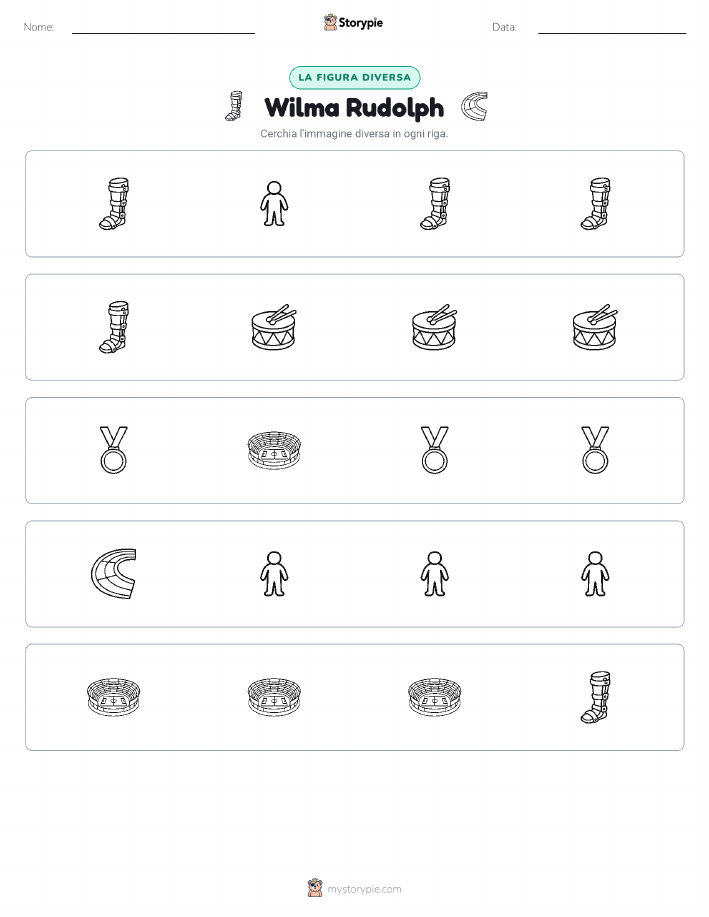Click the last person figure in row four
Viewport: 709px width, 917px height.
(x=595, y=574)
